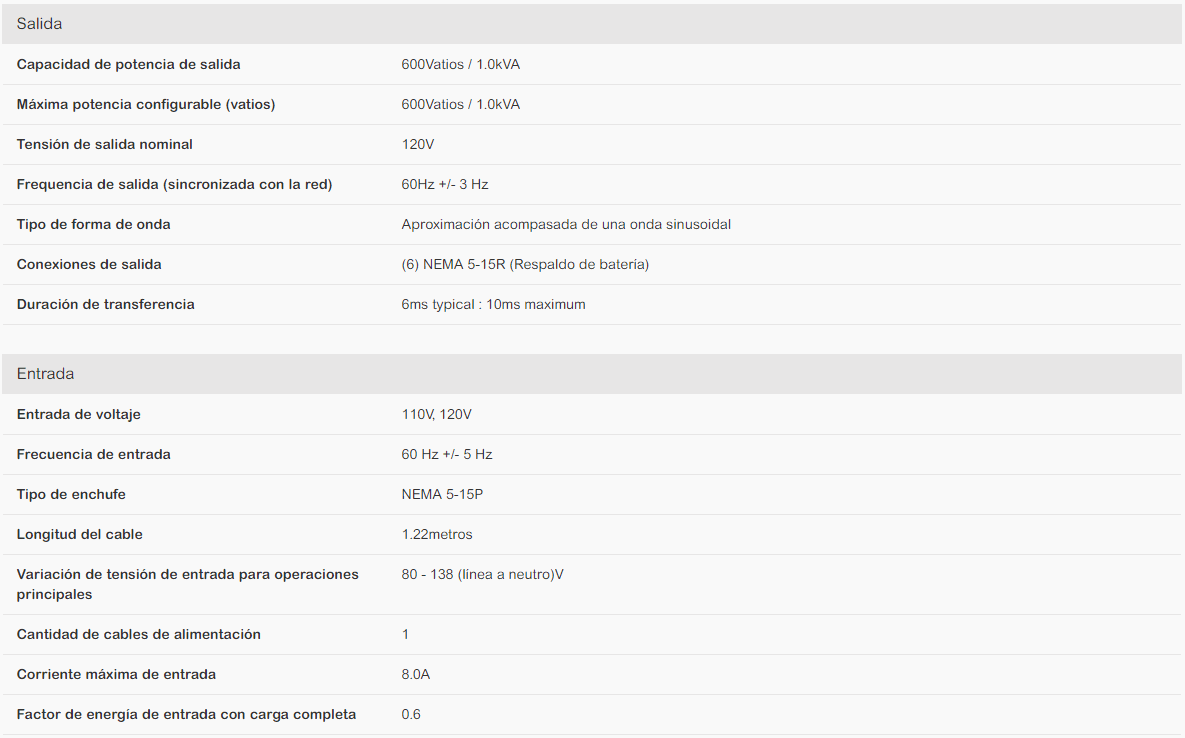Select the Aproximación acompasada waveform value
1185x738 pixels.
[x=566, y=224]
